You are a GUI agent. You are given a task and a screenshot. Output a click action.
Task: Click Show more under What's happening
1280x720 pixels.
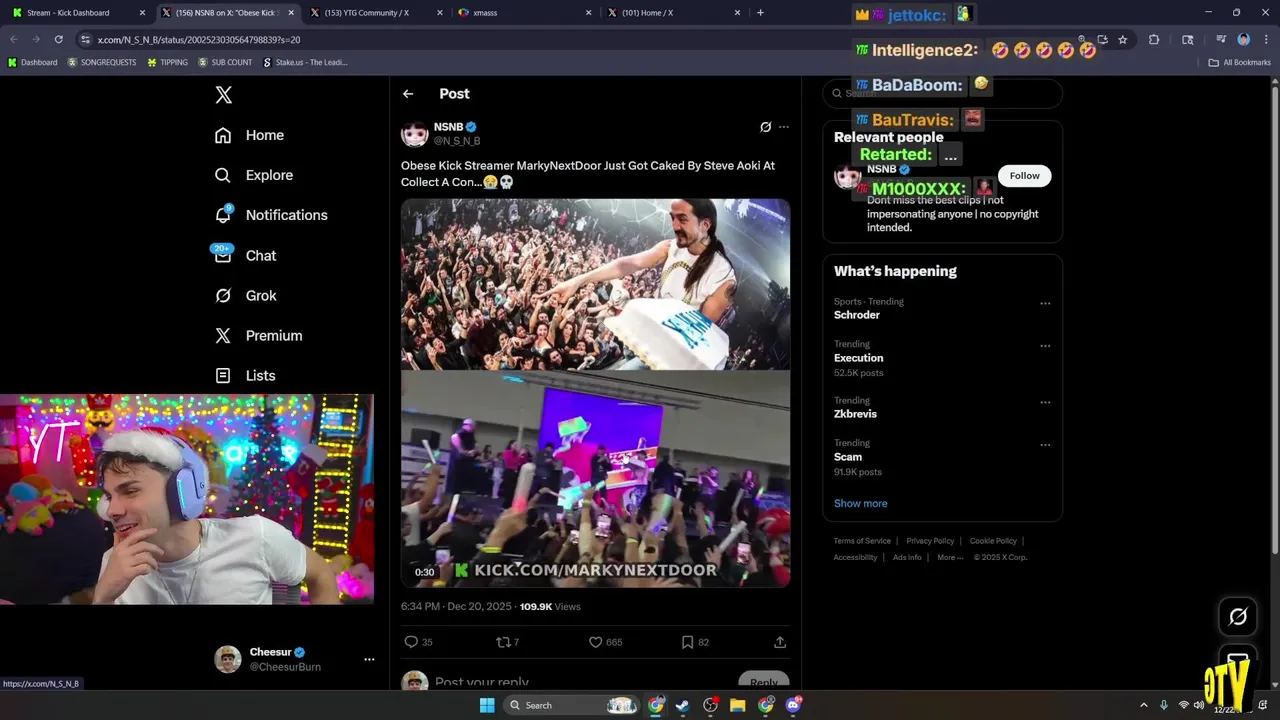click(x=860, y=503)
